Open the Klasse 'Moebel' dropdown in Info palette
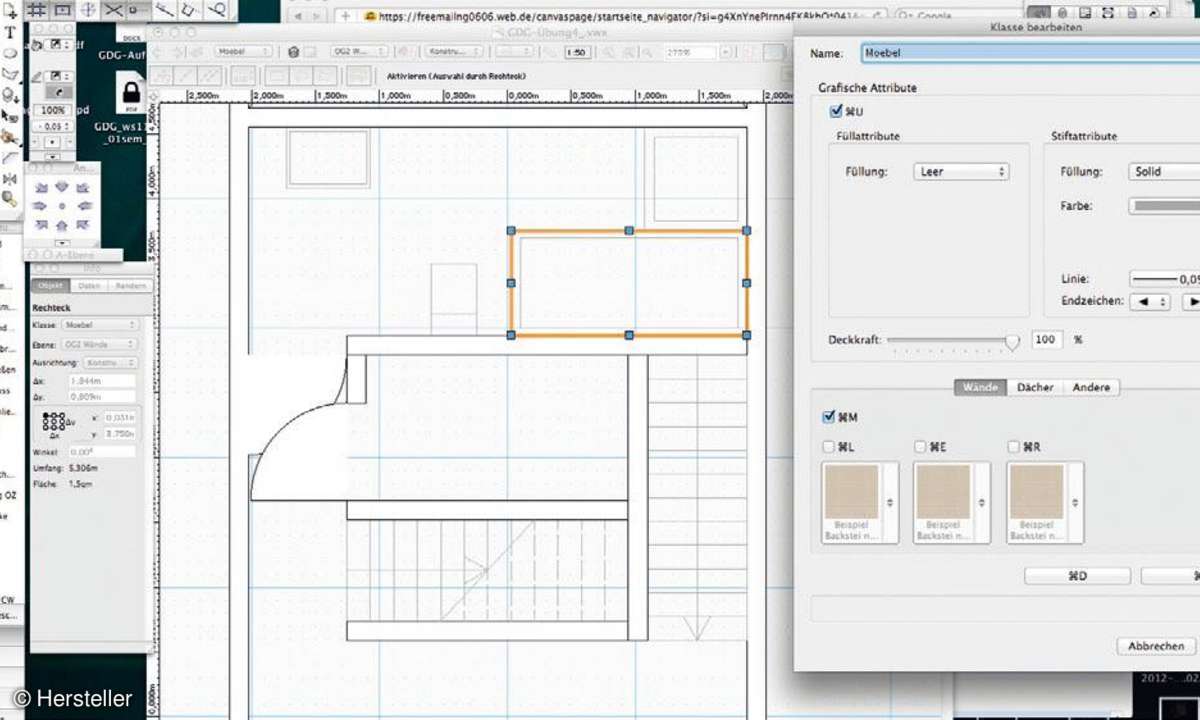Image resolution: width=1200 pixels, height=720 pixels. (99, 325)
